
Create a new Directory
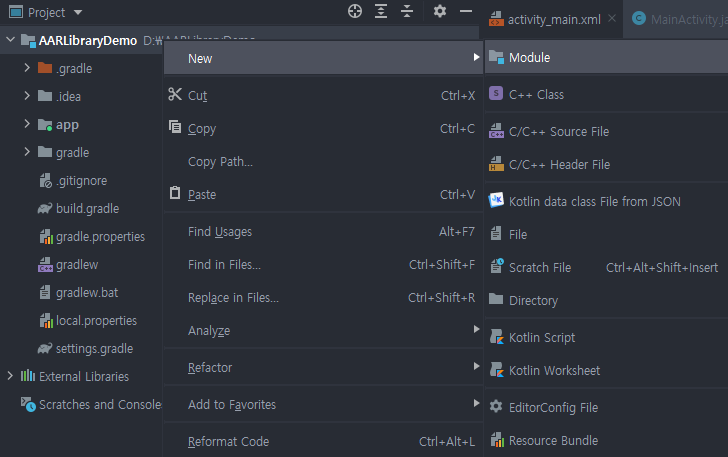tap(606, 300)
